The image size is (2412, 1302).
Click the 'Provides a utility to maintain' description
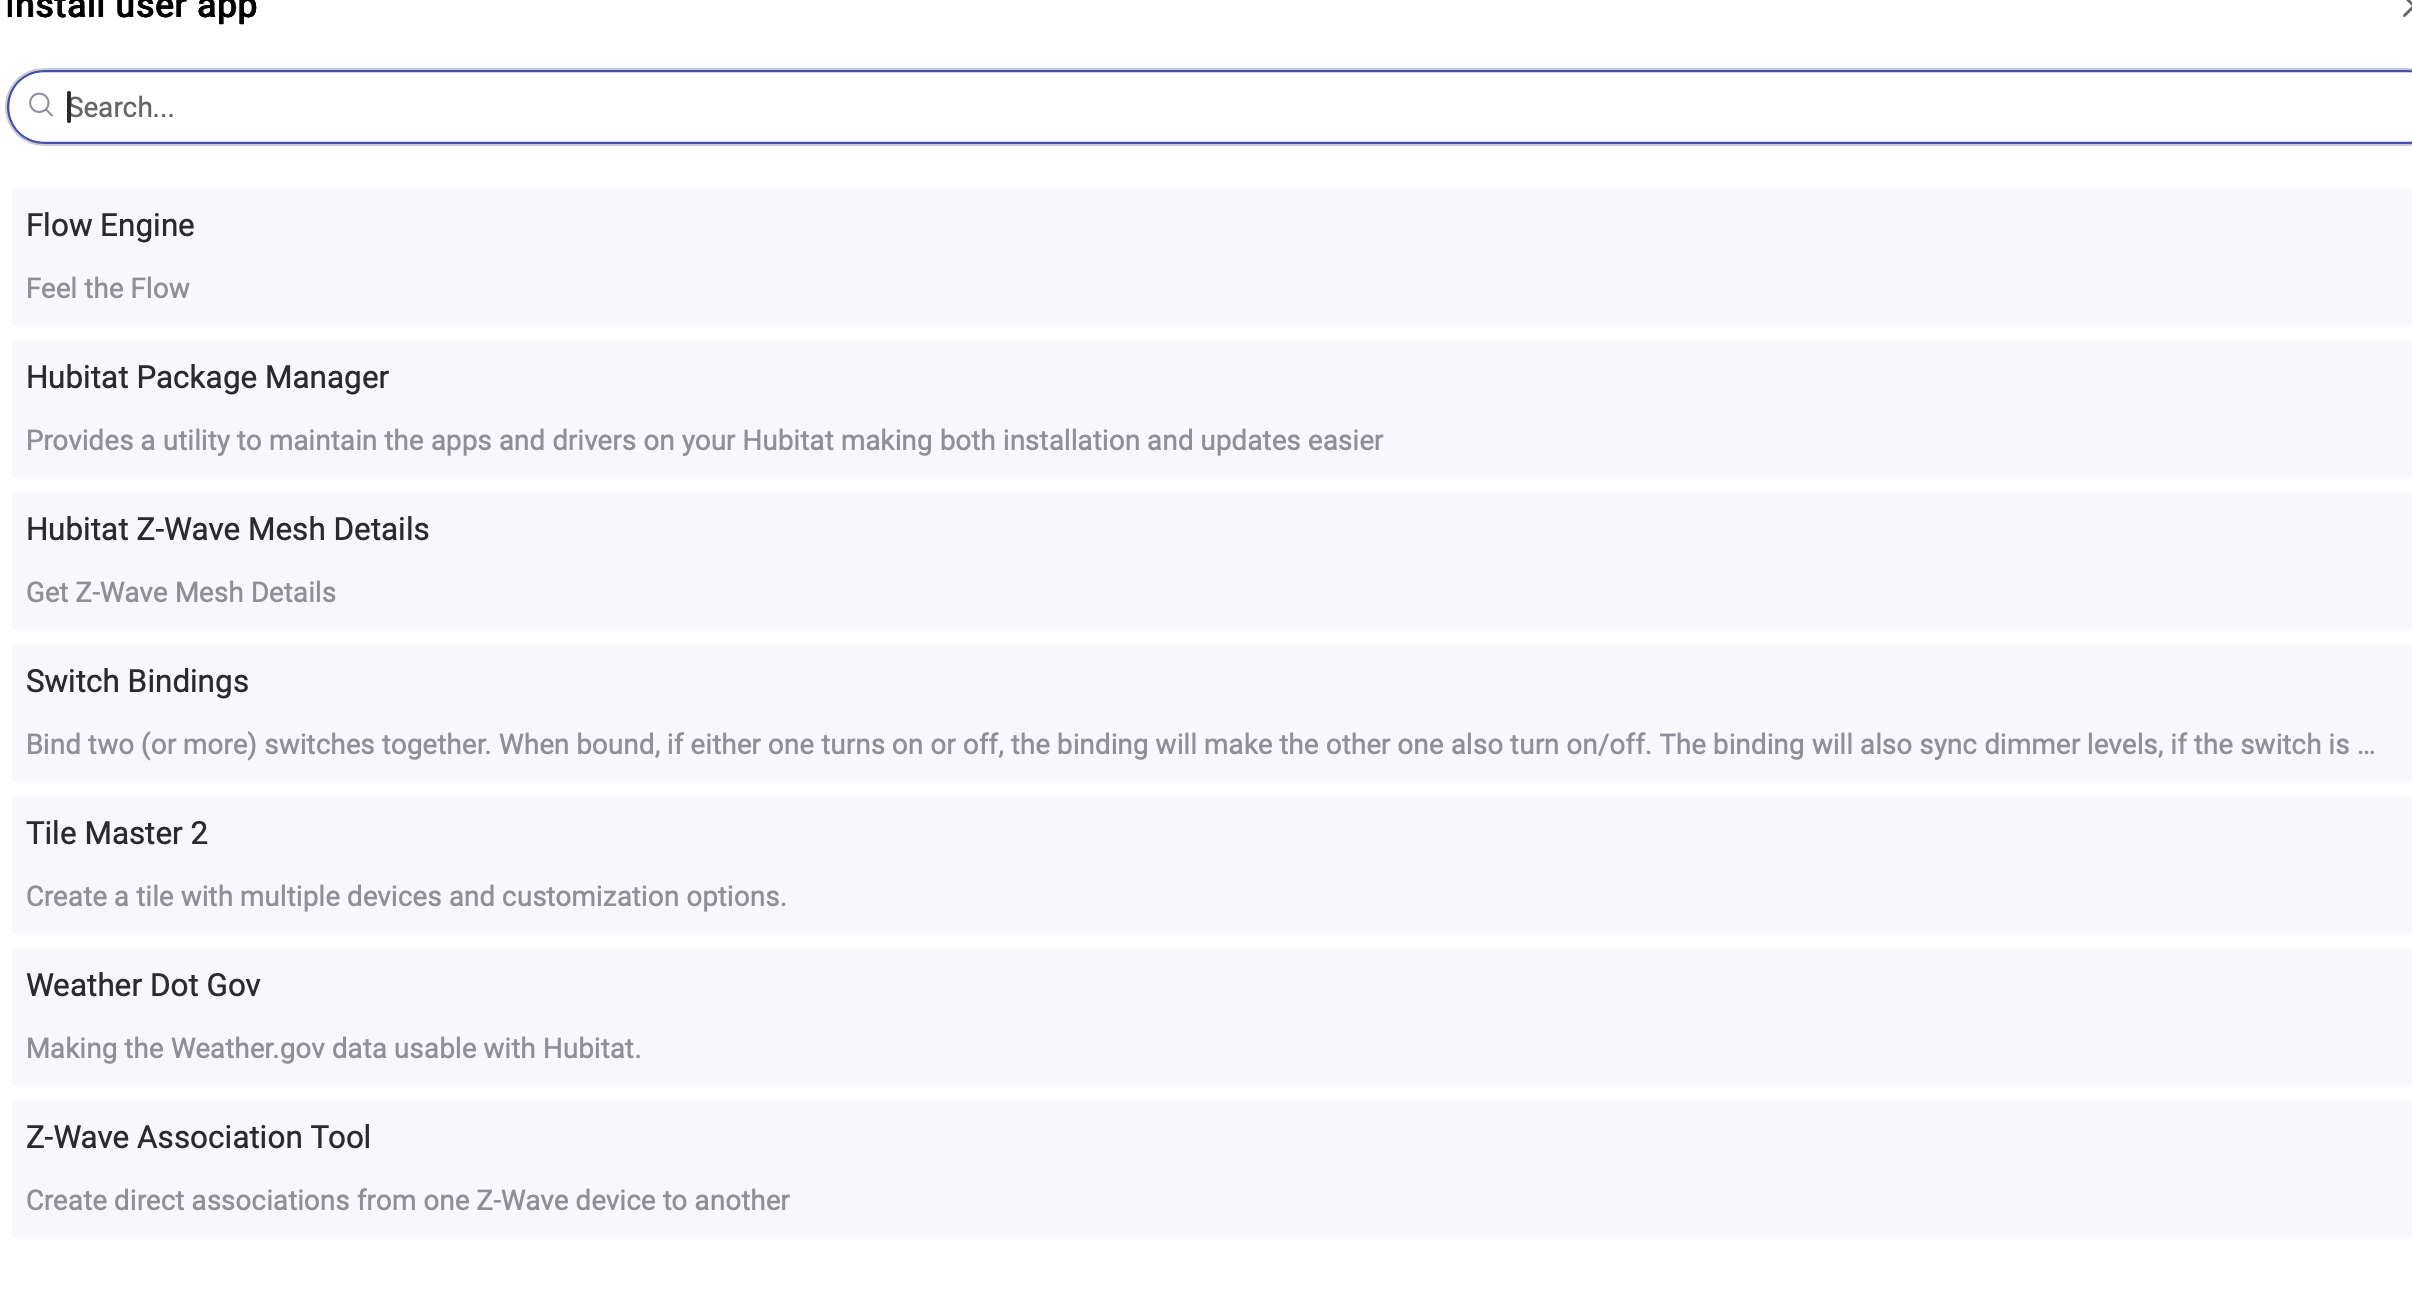coord(704,441)
